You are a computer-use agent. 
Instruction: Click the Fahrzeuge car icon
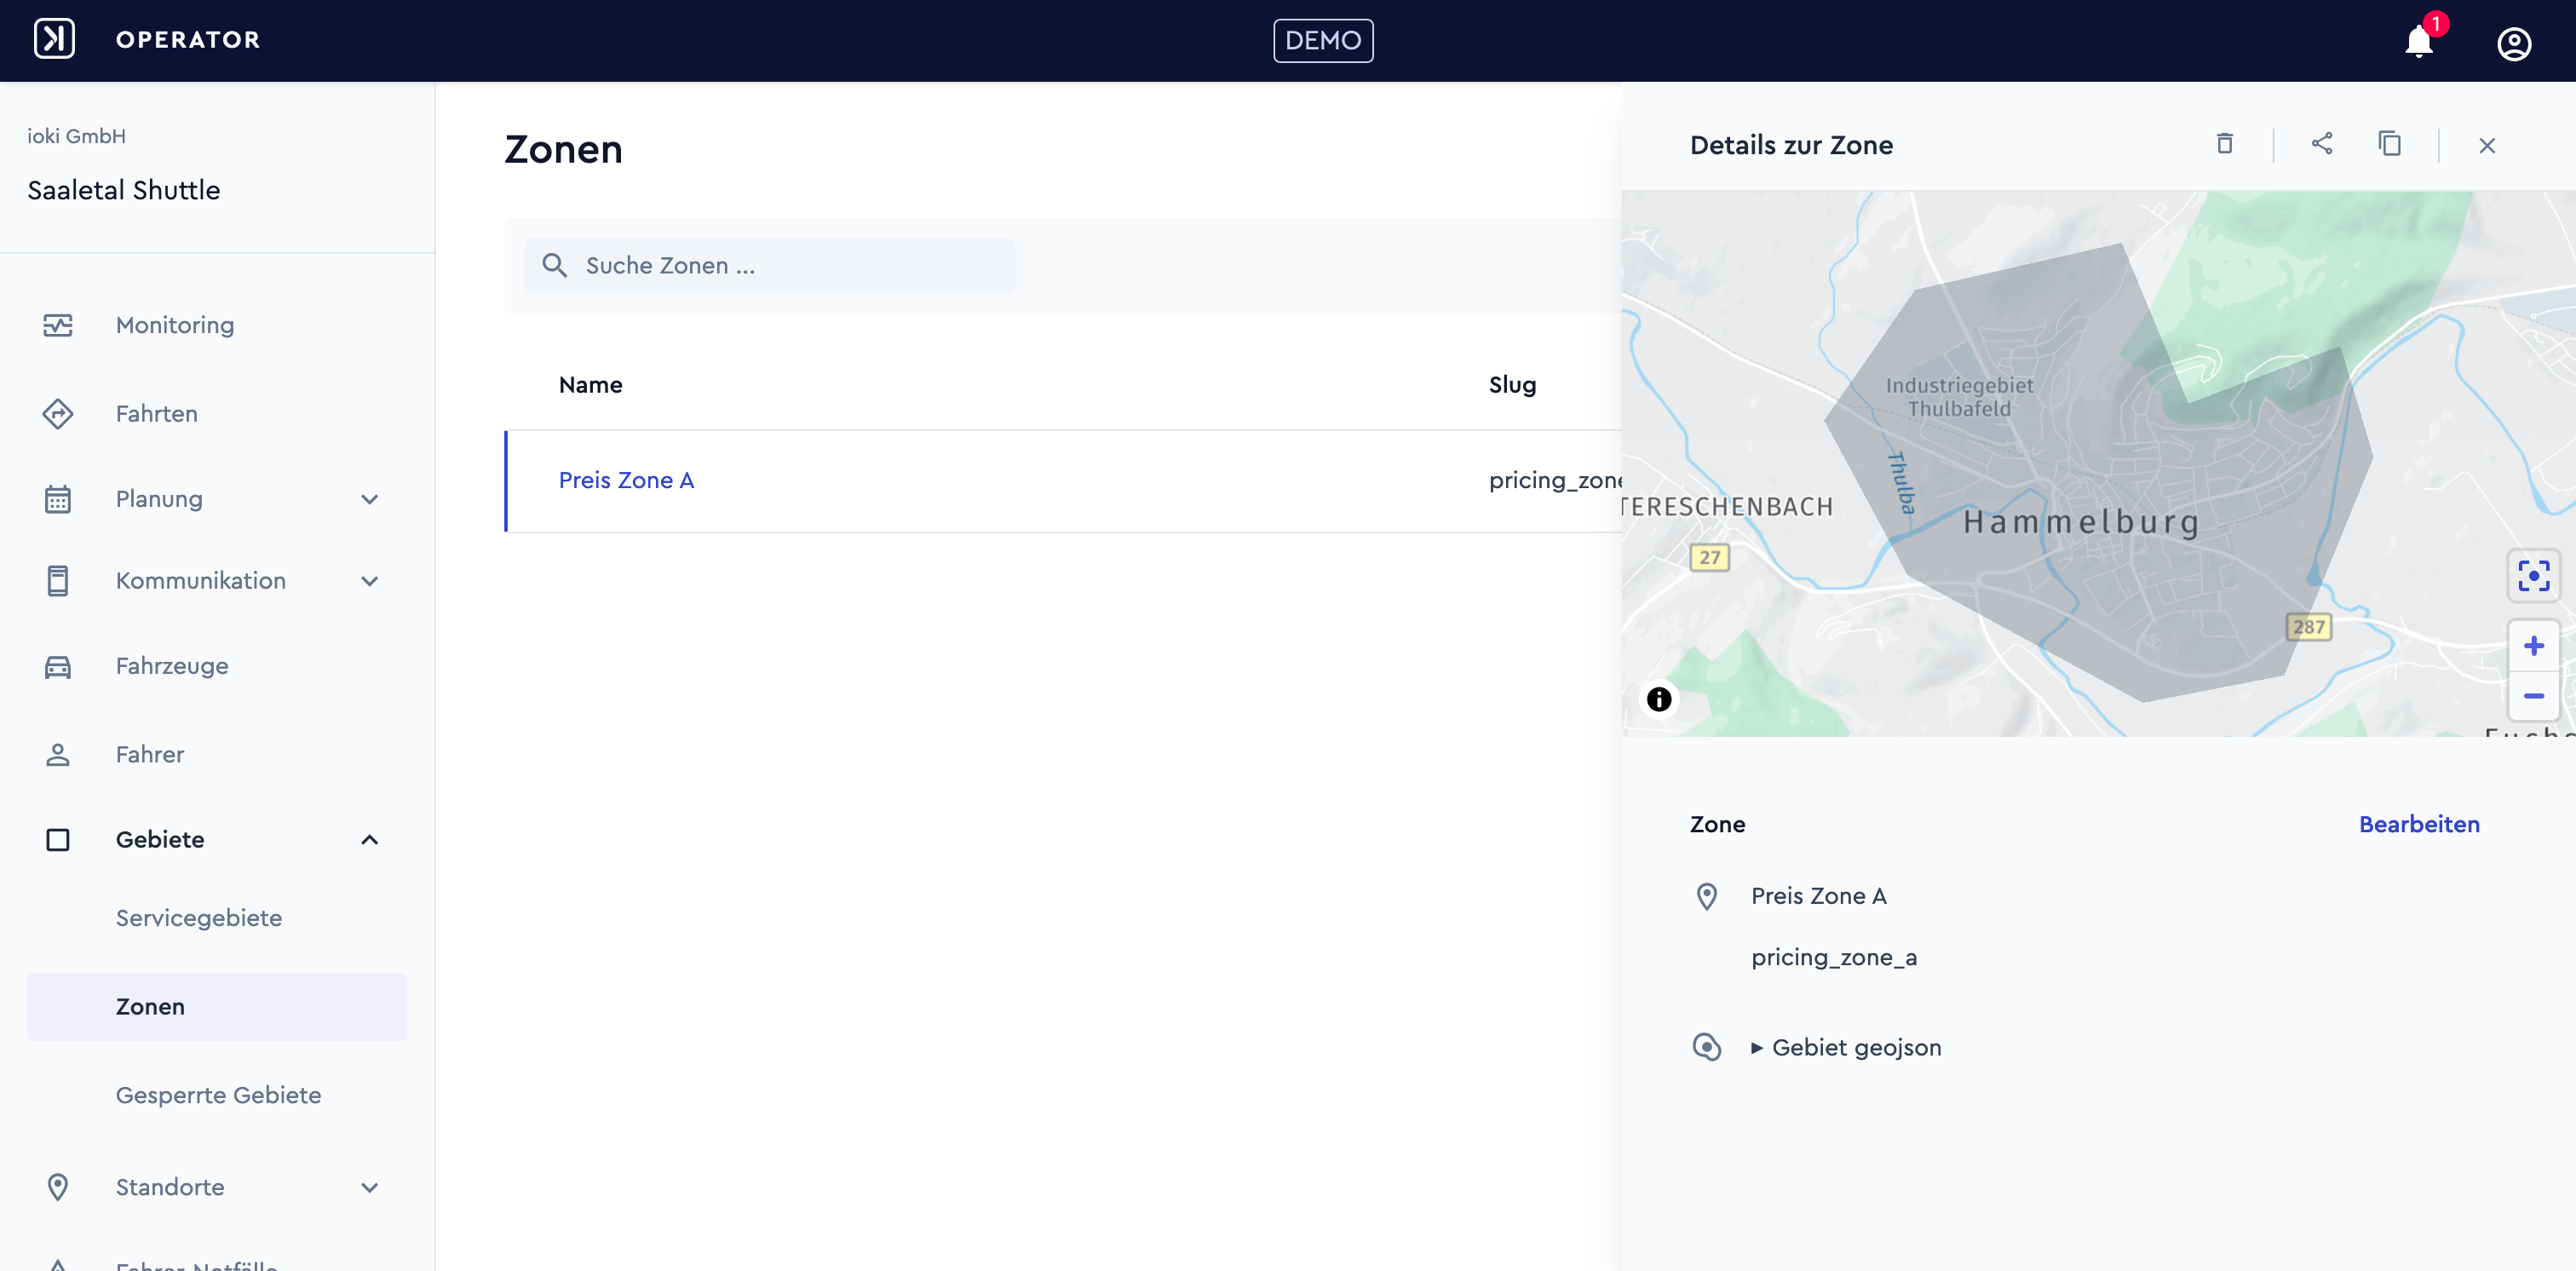(58, 666)
